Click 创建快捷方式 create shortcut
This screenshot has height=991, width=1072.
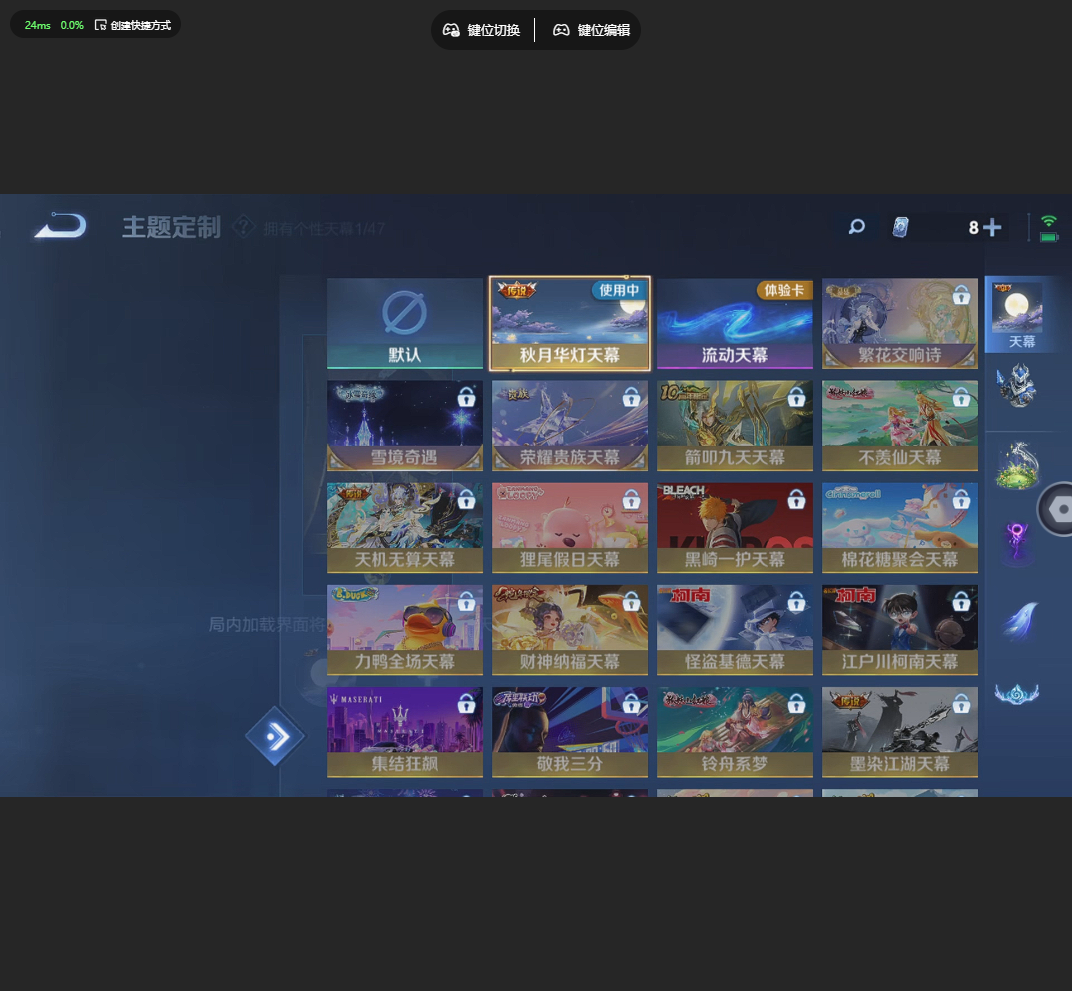(x=133, y=25)
